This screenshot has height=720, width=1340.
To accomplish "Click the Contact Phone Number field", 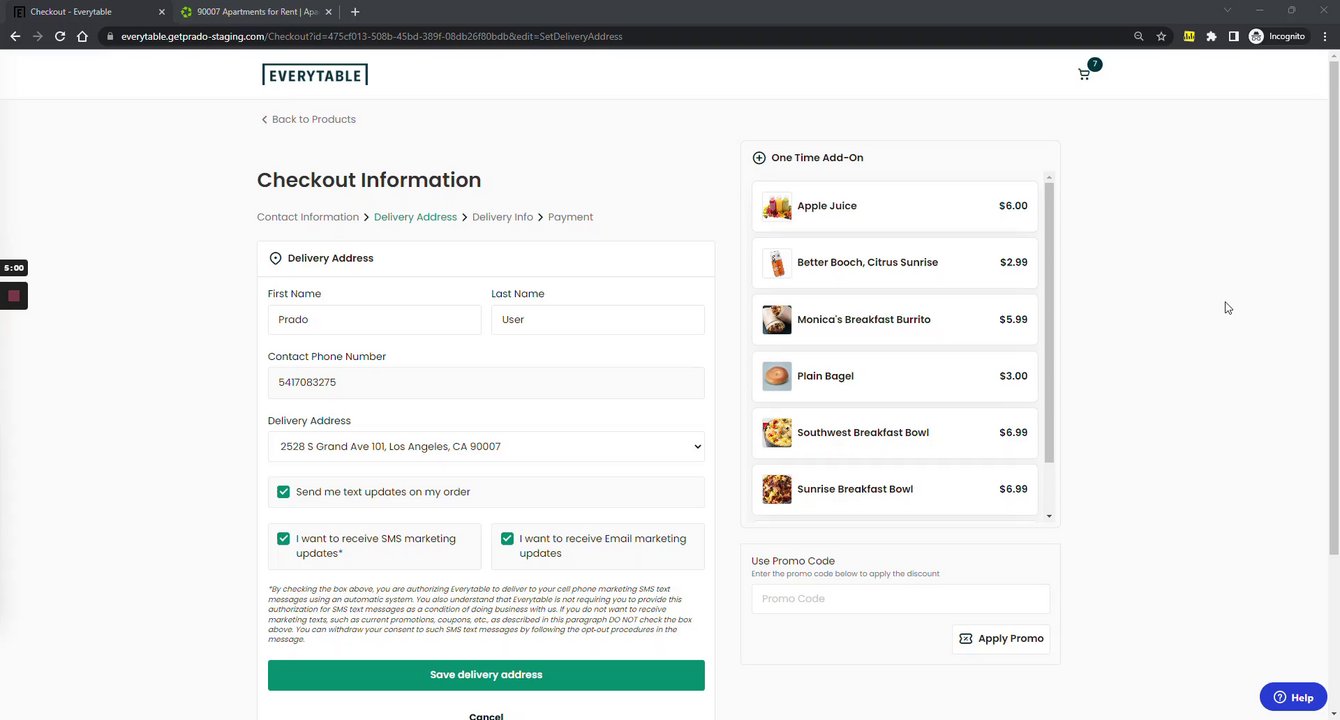I will click(x=486, y=383).
